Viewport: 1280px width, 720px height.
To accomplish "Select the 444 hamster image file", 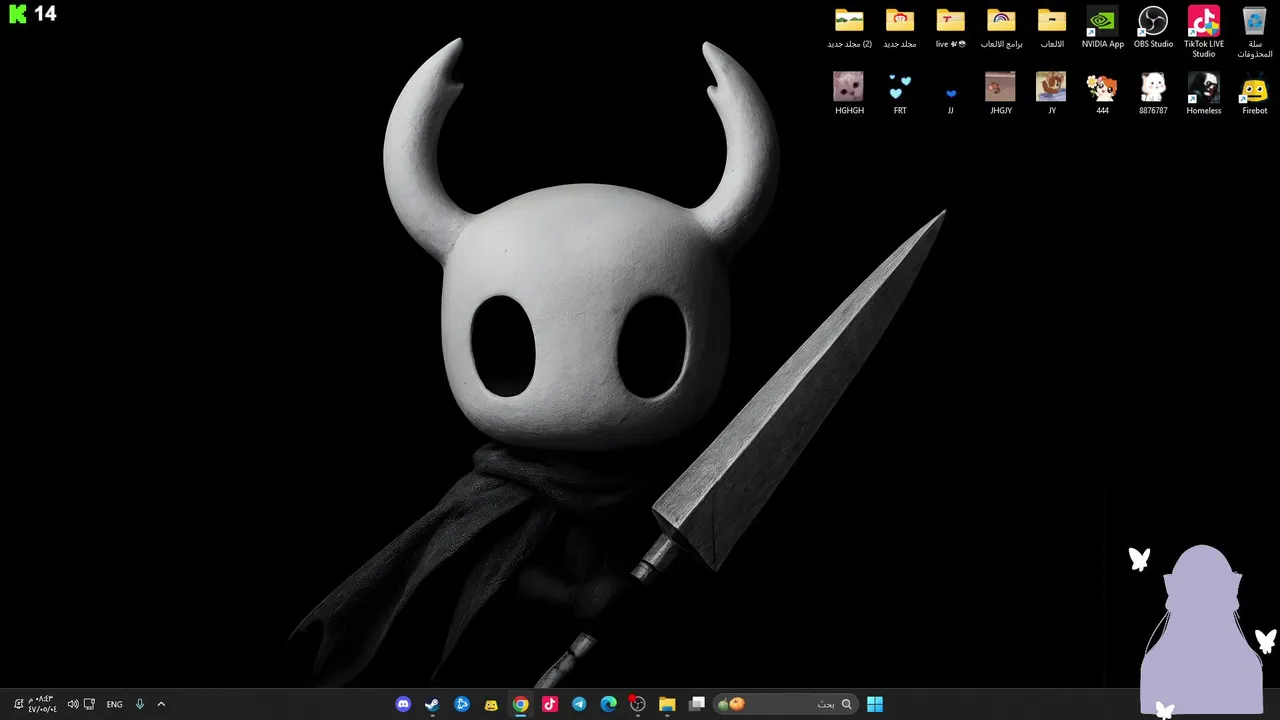I will tap(1102, 94).
